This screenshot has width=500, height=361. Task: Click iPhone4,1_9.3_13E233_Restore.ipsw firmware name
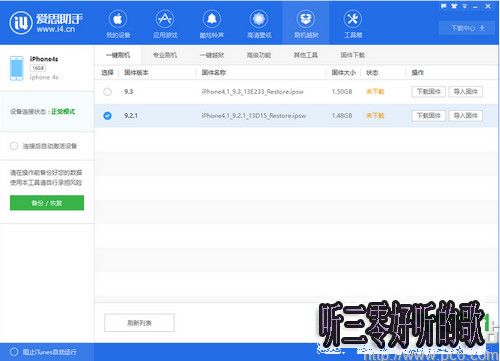[x=252, y=92]
